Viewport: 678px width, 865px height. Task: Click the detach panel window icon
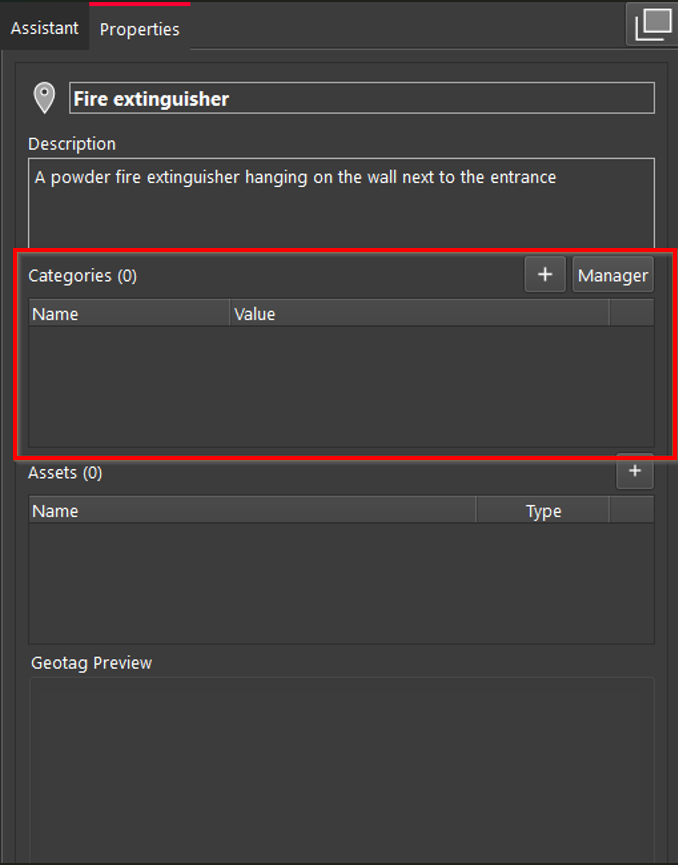coord(651,25)
